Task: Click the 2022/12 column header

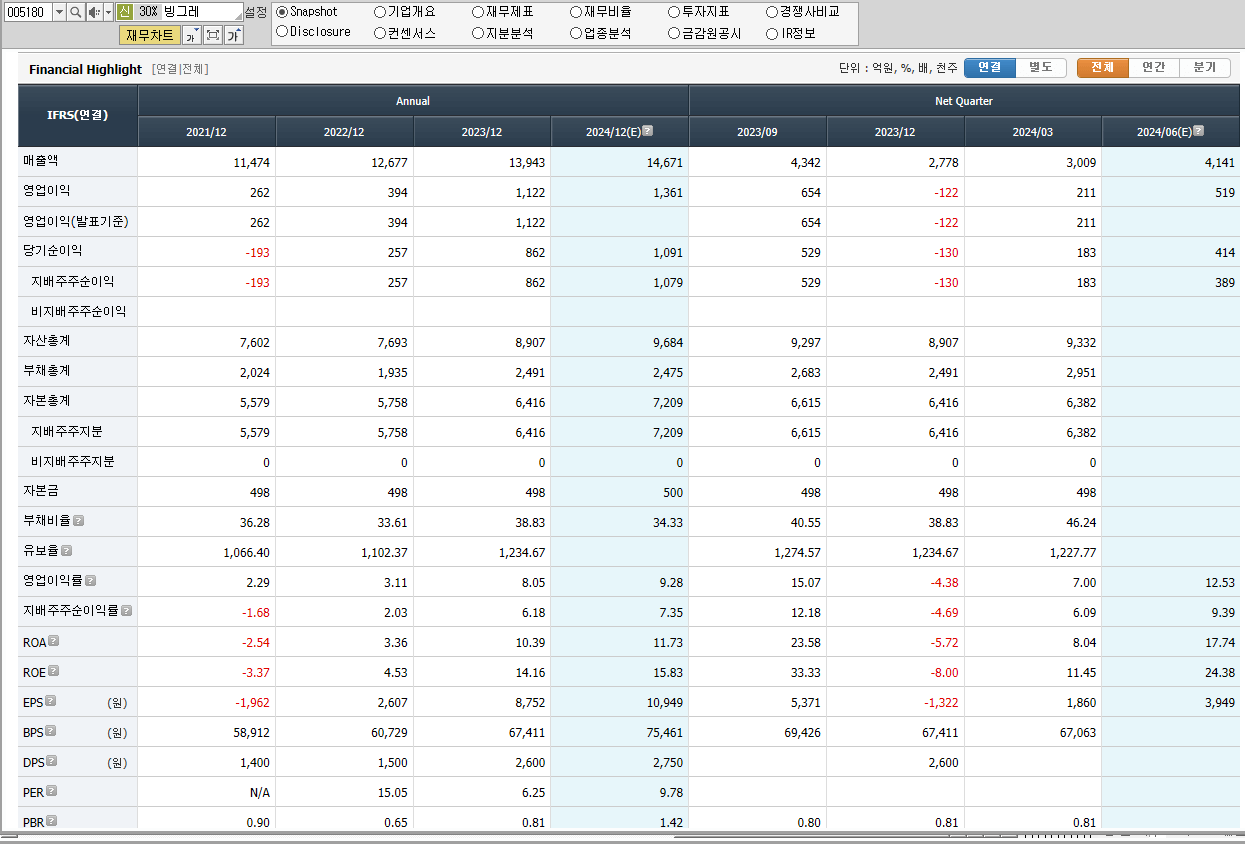Action: pos(344,132)
